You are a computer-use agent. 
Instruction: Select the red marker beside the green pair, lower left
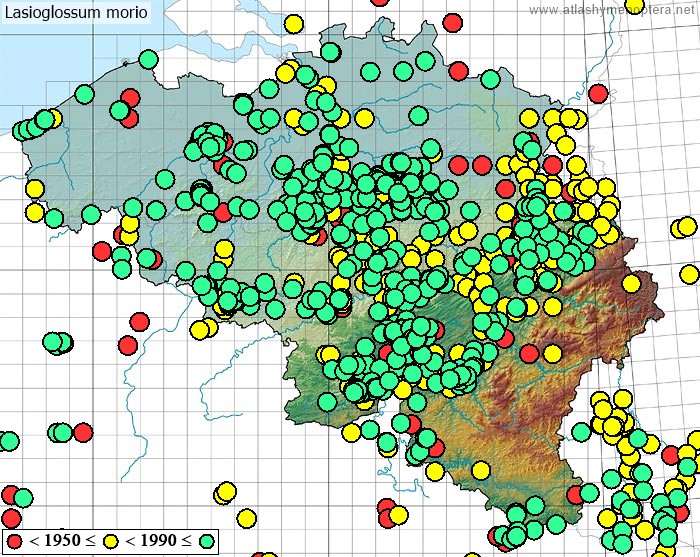tap(83, 432)
